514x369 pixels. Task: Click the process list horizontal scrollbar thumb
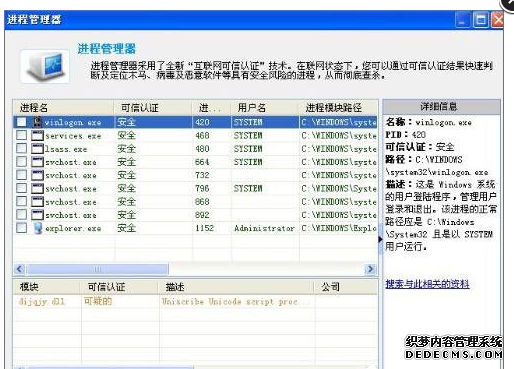(x=97, y=269)
